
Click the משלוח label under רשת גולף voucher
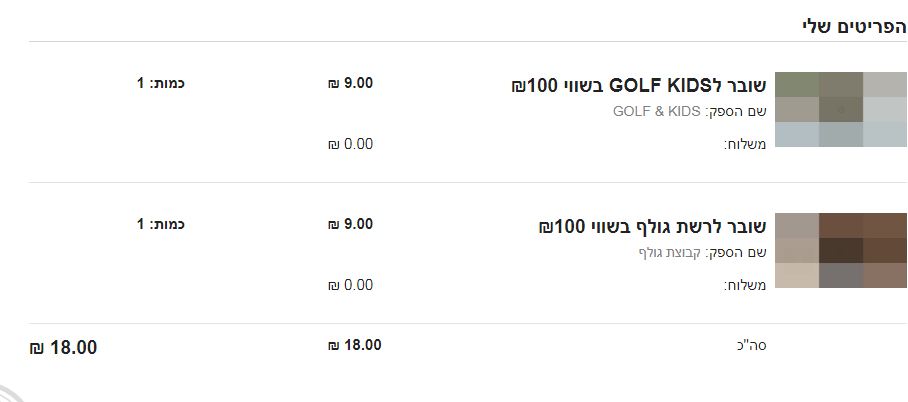pyautogui.click(x=745, y=285)
